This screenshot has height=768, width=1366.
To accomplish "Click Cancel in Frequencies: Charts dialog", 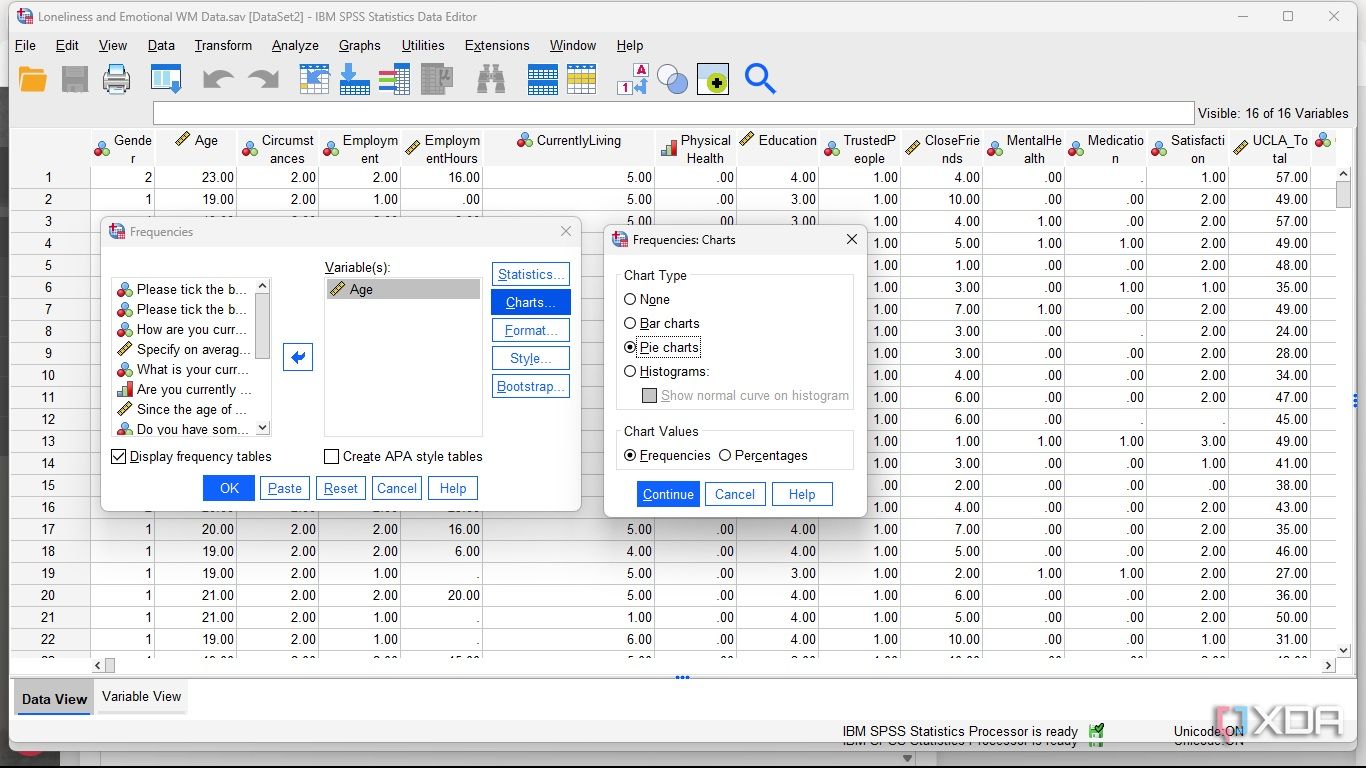I will (735, 494).
